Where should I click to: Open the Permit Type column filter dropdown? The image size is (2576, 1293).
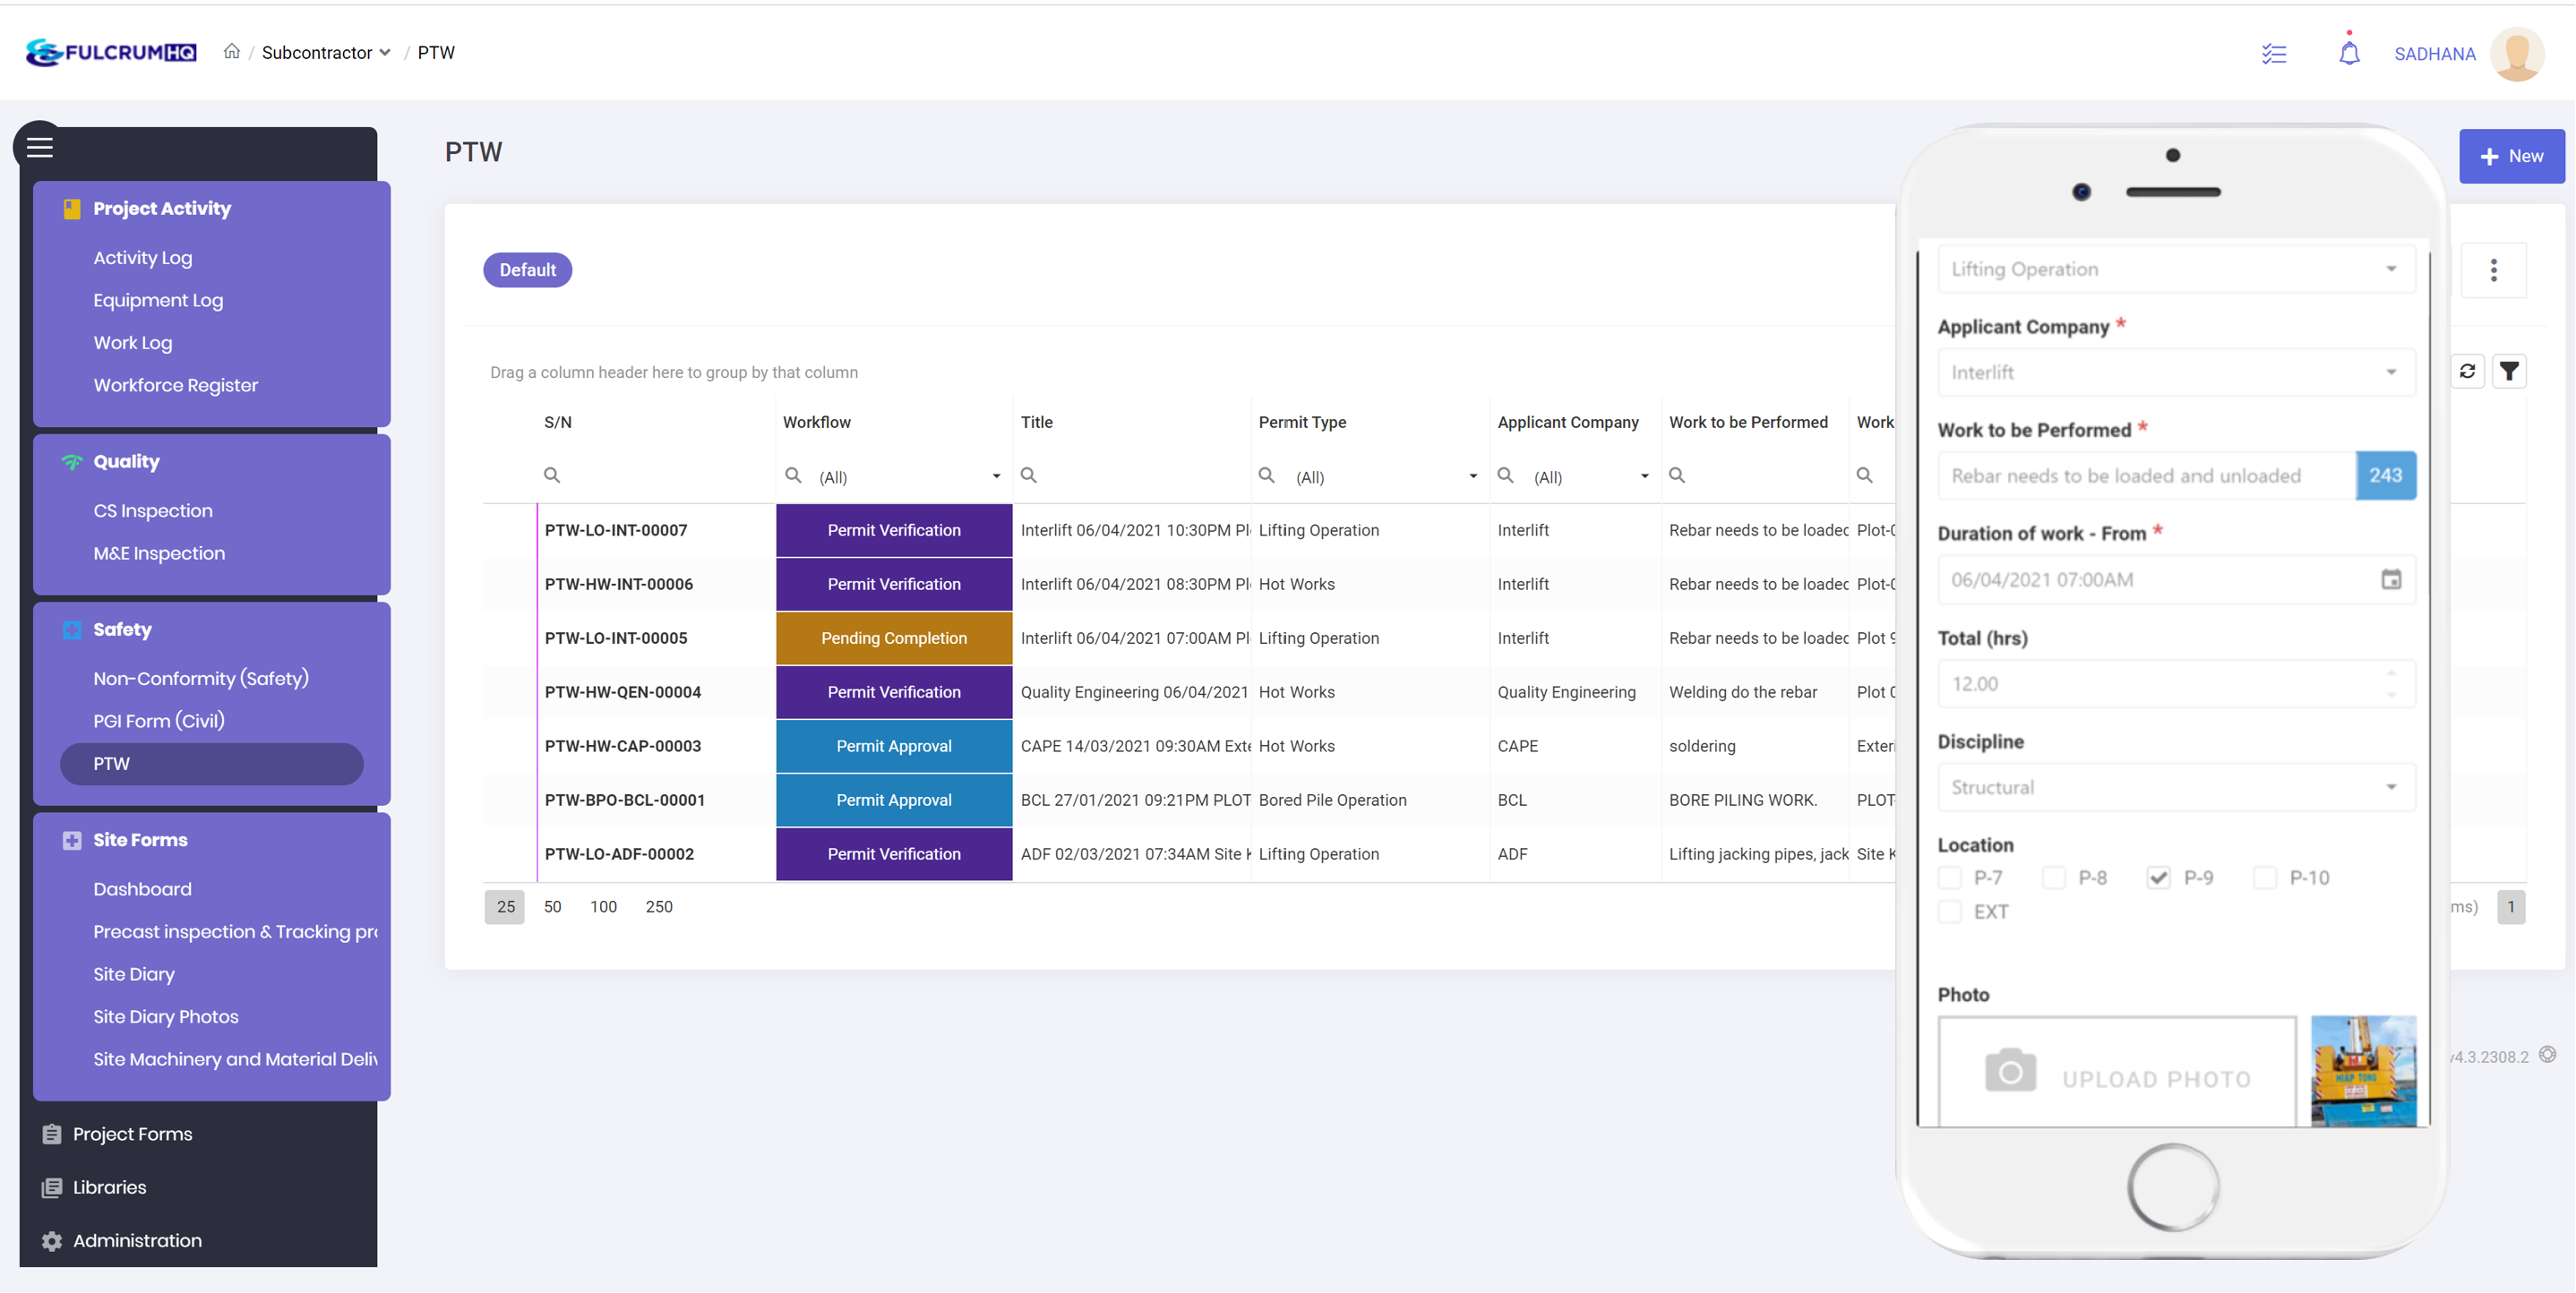[1472, 476]
